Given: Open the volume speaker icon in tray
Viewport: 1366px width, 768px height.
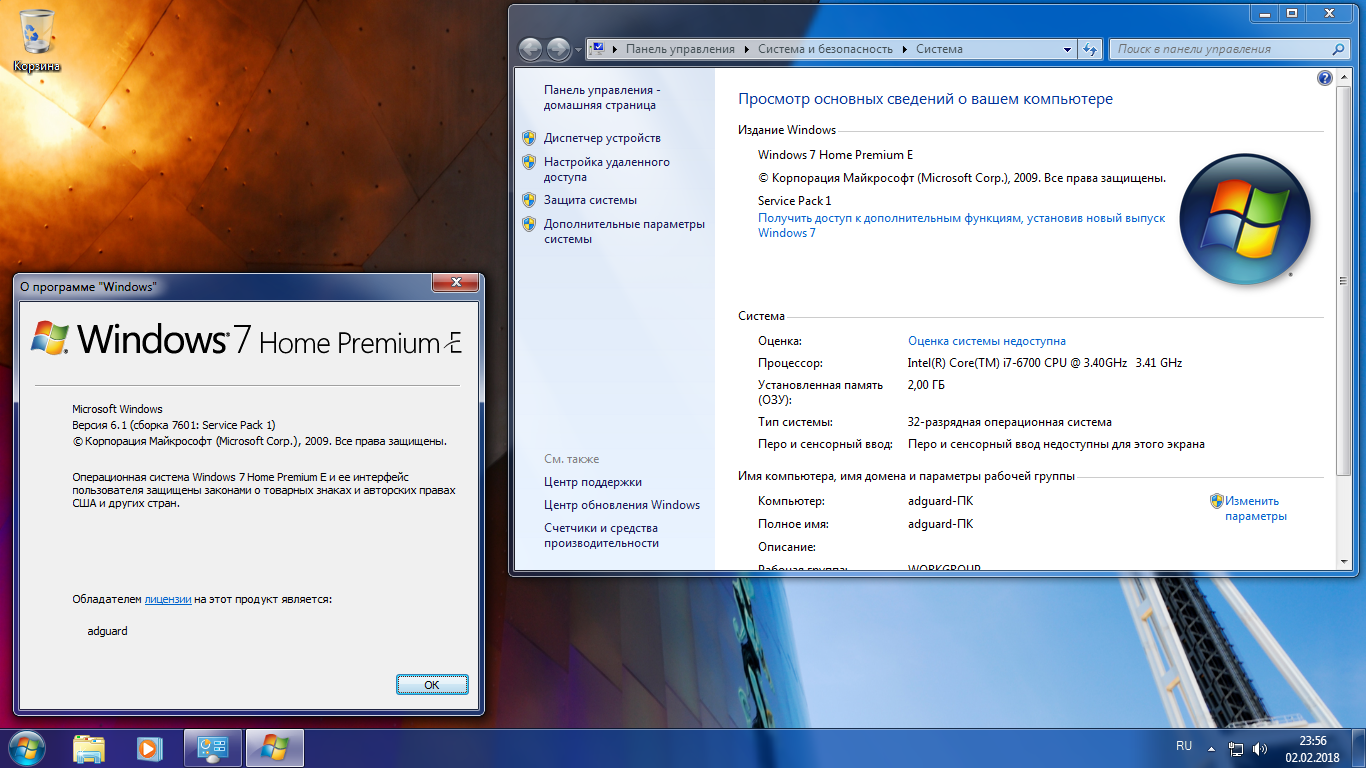Looking at the screenshot, I should (x=1260, y=749).
